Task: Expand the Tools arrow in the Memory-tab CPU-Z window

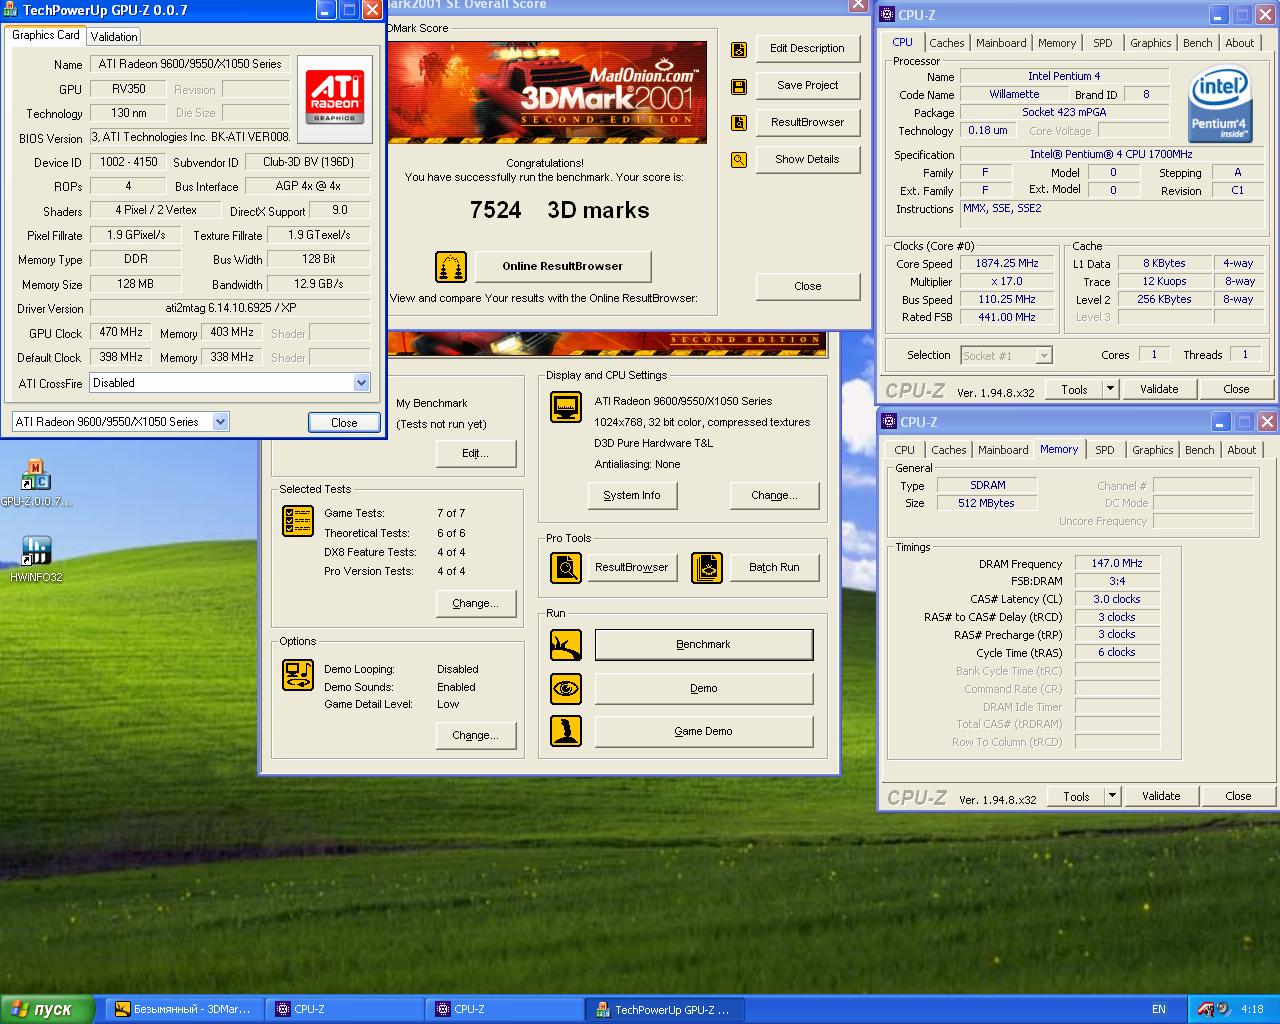Action: pos(1112,796)
